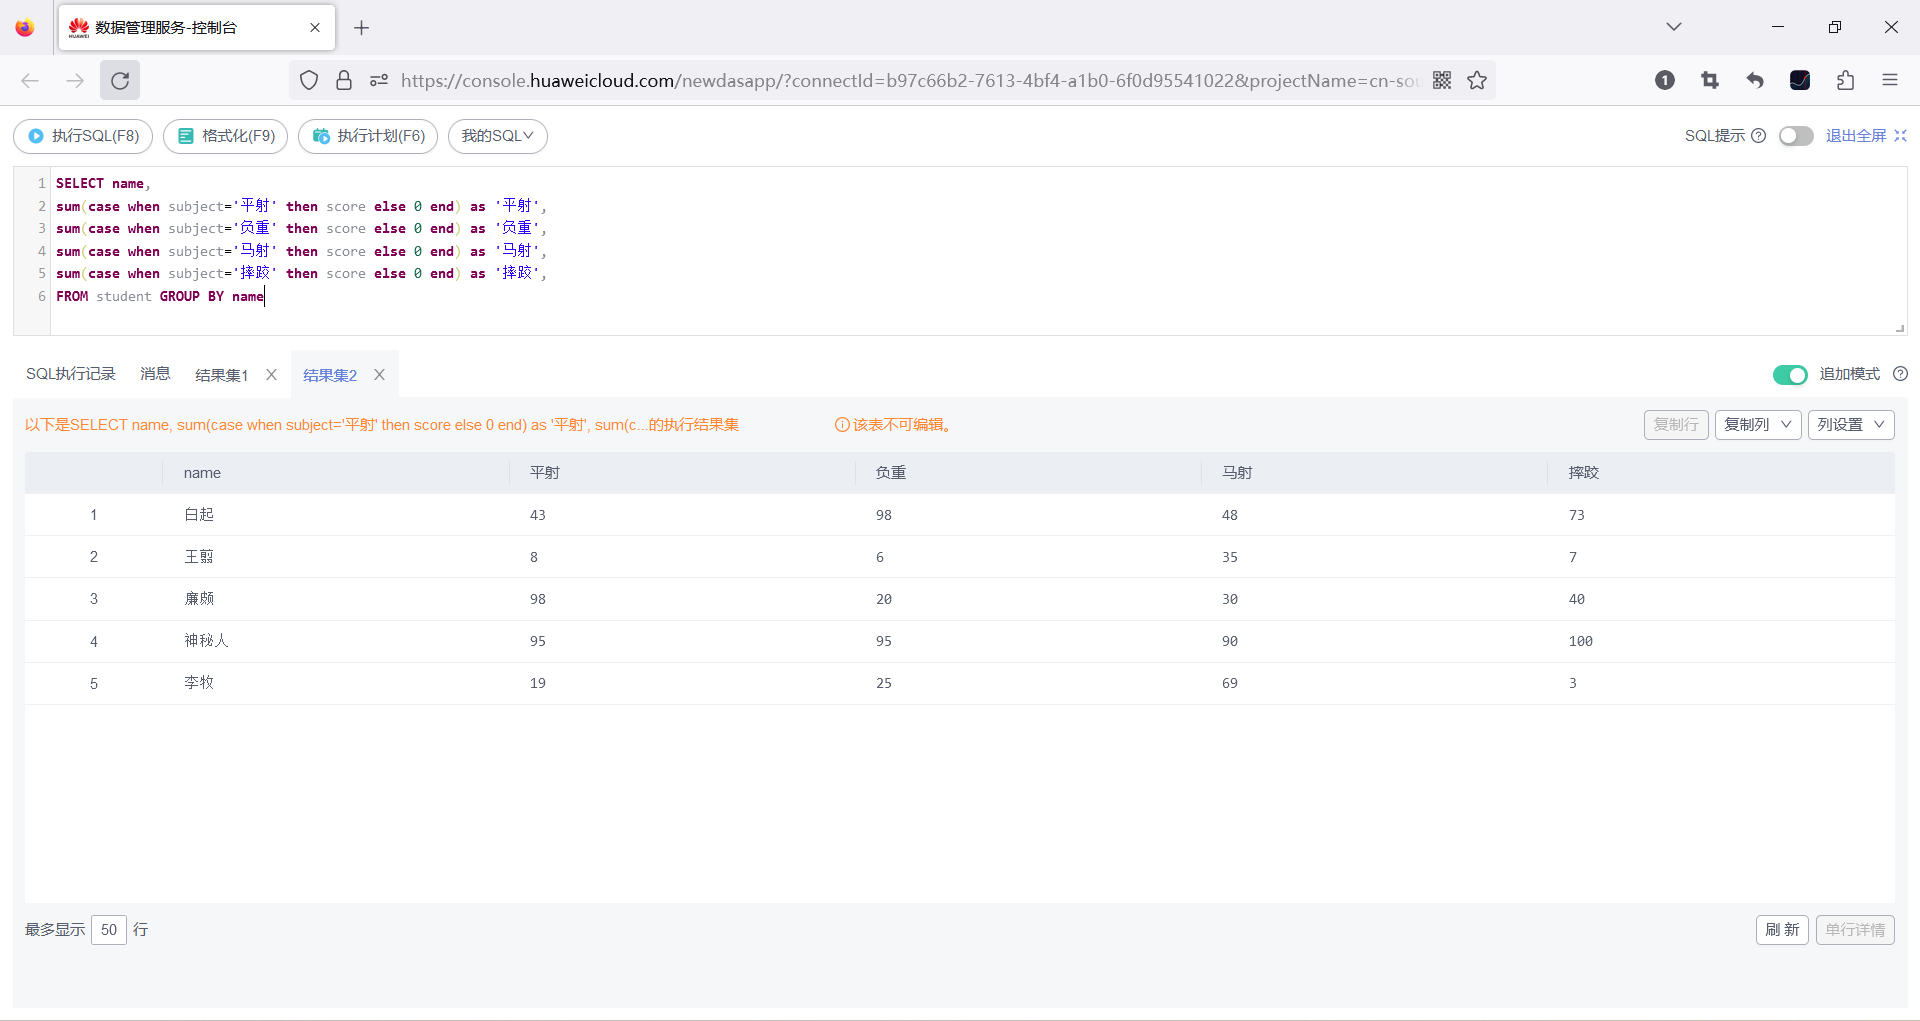Screen dimensions: 1920x1021
Task: Open help for SQL提示
Action: [1759, 136]
